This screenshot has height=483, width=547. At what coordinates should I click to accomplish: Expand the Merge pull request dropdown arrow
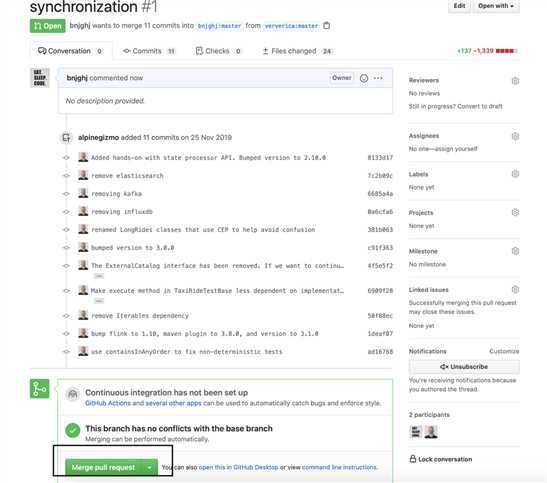(x=149, y=468)
